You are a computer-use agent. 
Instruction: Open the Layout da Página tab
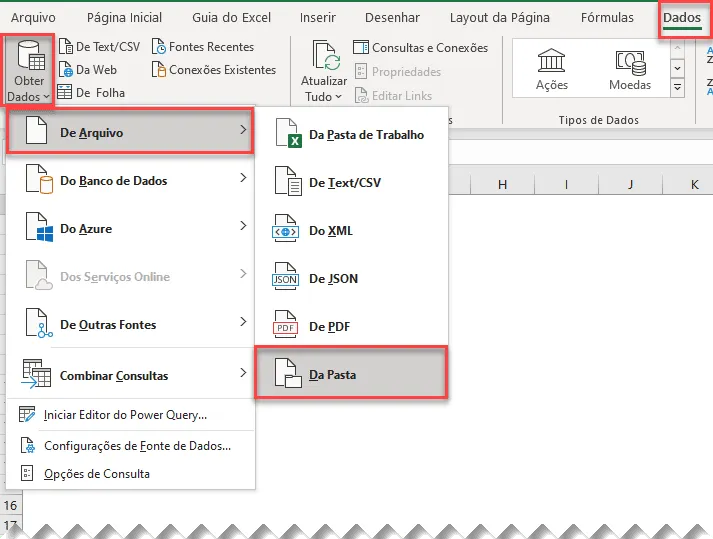[500, 18]
